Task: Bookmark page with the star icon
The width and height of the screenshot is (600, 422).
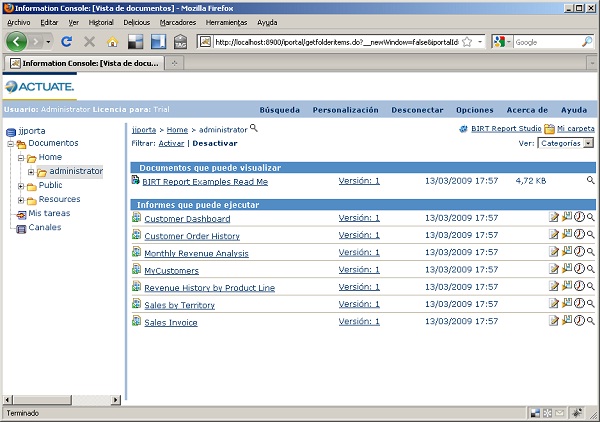Action: click(x=467, y=42)
